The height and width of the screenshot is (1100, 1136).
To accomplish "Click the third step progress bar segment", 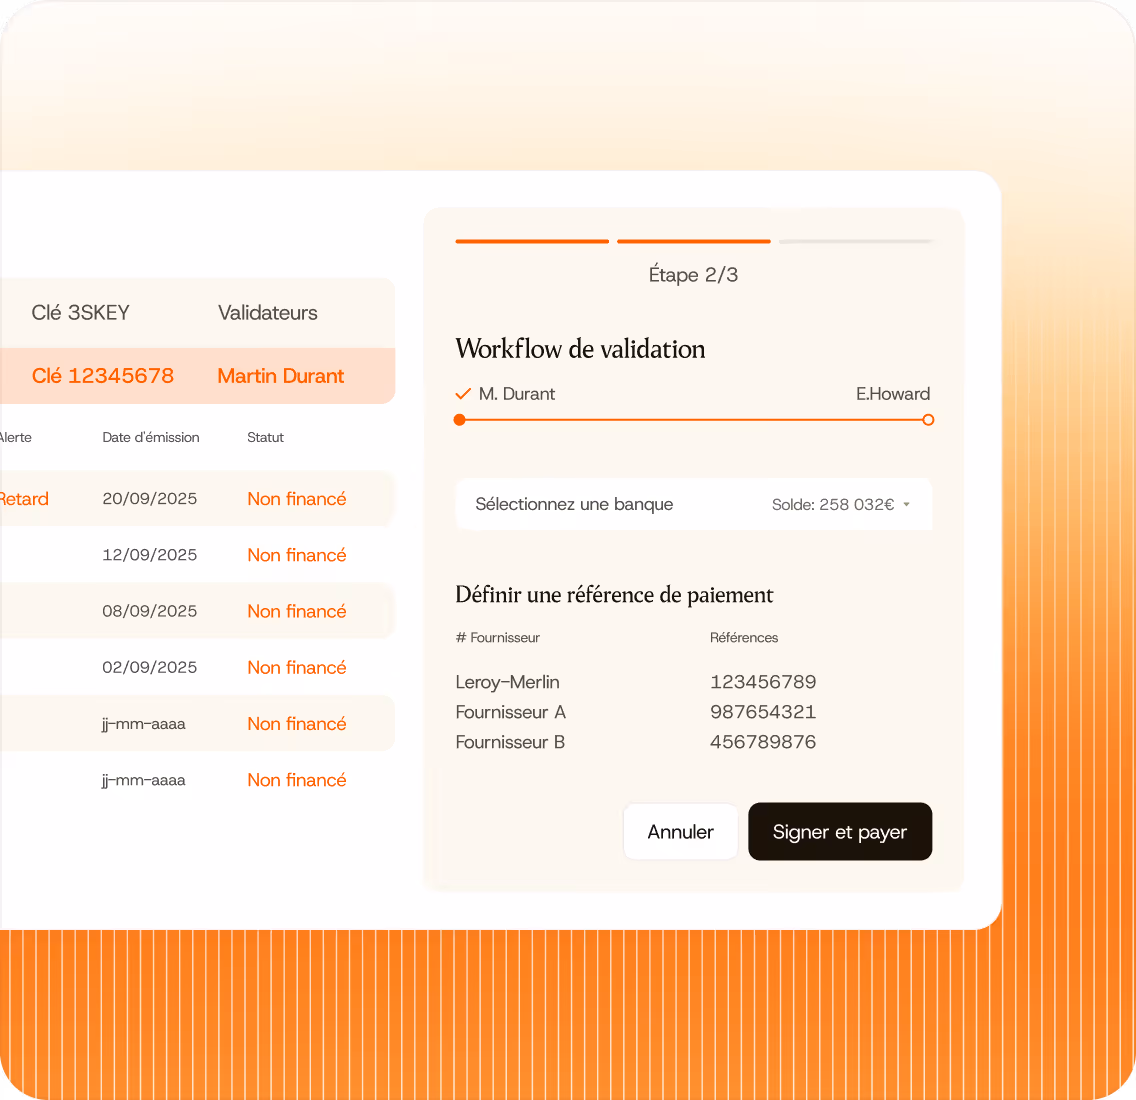I will tap(855, 241).
